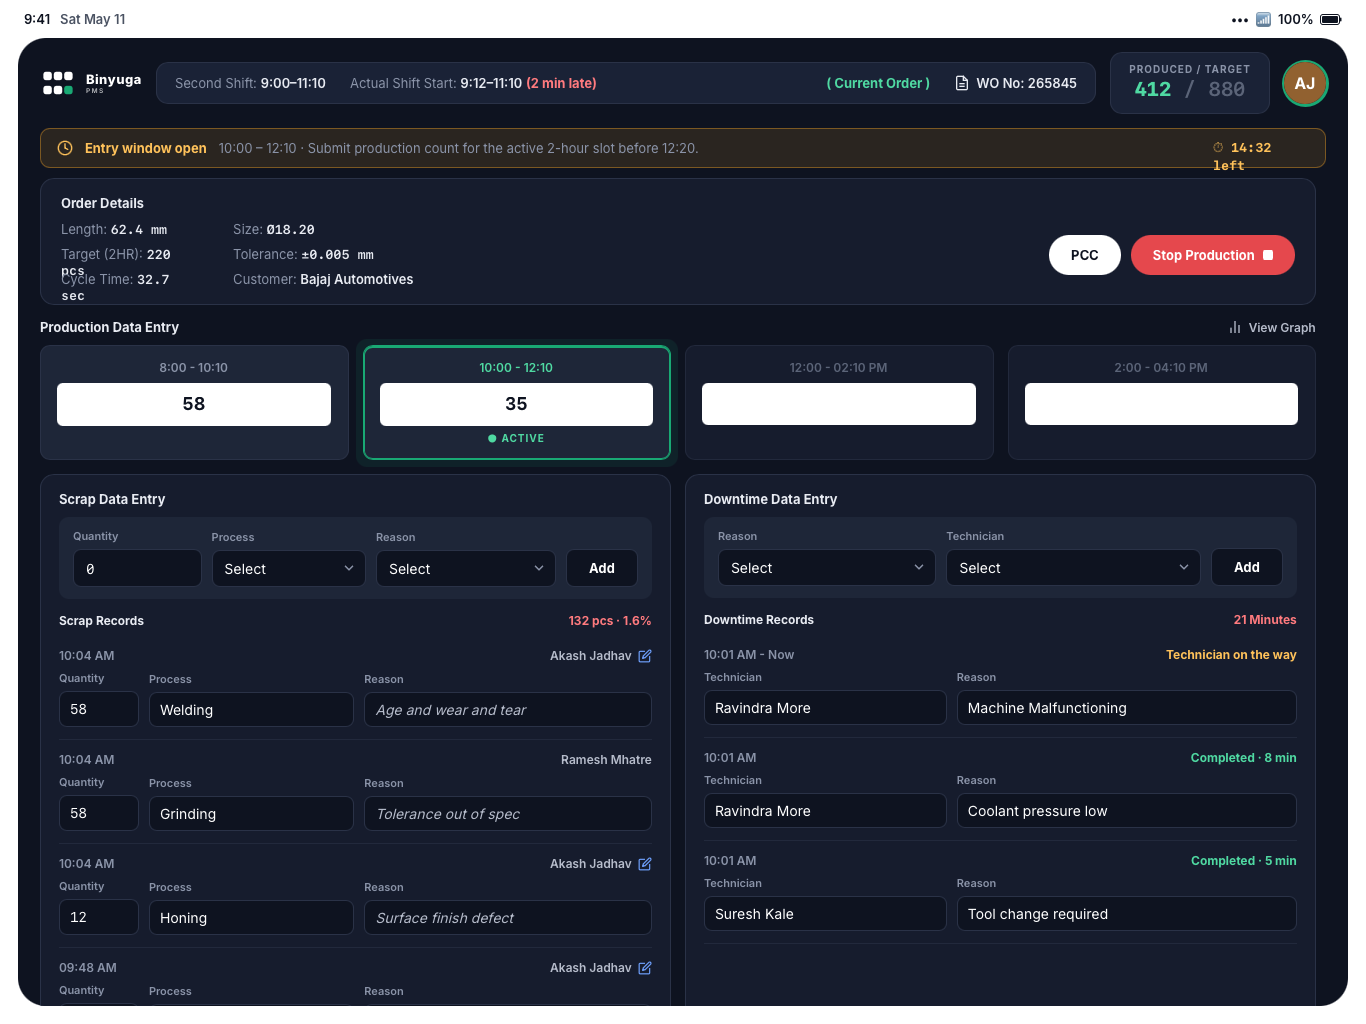The image size is (1366, 1024).
Task: Click the 'Machine Malfunctioning' reason field
Action: [1127, 707]
